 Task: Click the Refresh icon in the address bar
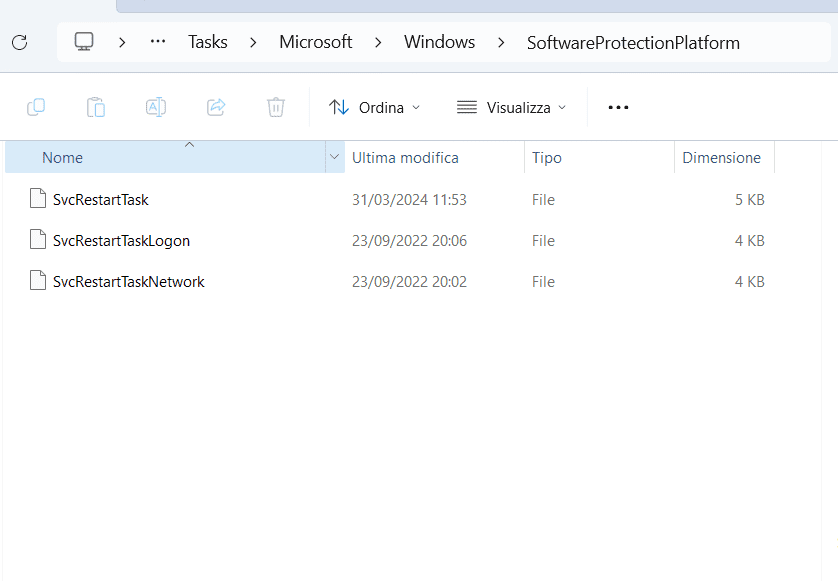tap(19, 42)
